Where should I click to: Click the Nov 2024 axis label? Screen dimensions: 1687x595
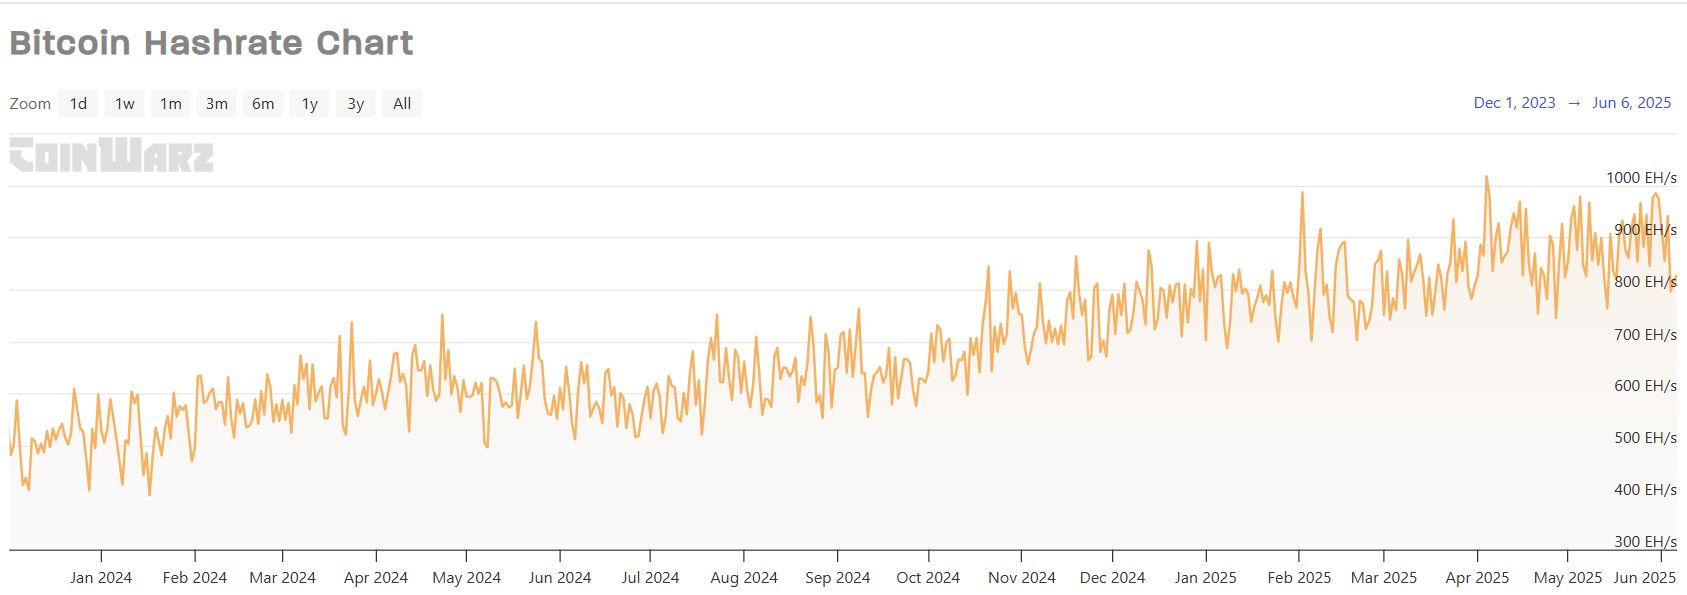click(x=1022, y=577)
